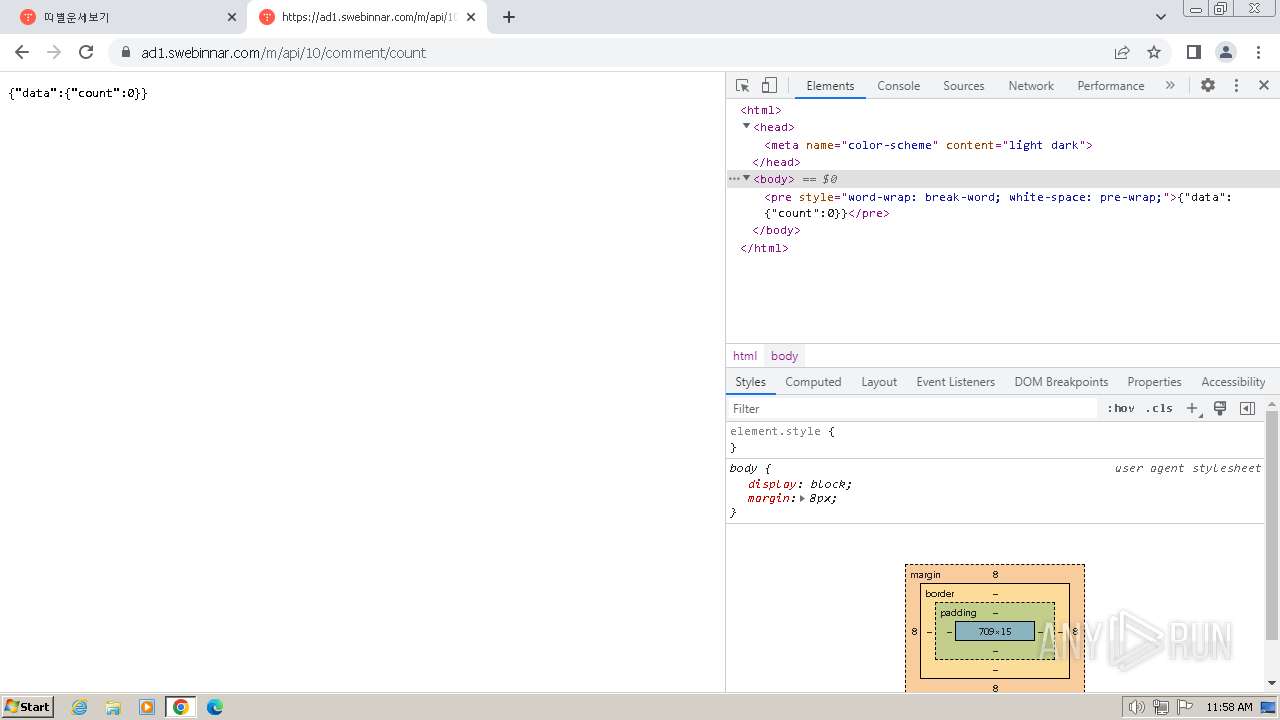Share this page icon in address bar
The width and height of the screenshot is (1280, 720).
tap(1122, 53)
